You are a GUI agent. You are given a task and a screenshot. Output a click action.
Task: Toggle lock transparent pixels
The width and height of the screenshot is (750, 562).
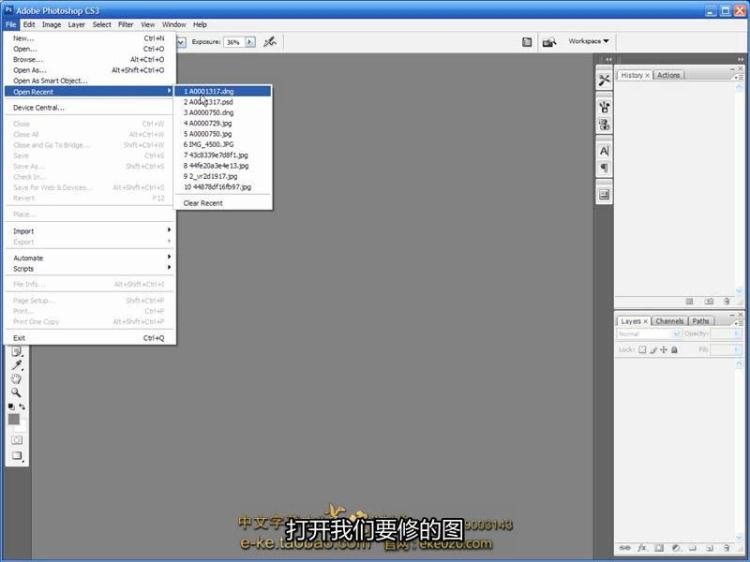coord(642,350)
